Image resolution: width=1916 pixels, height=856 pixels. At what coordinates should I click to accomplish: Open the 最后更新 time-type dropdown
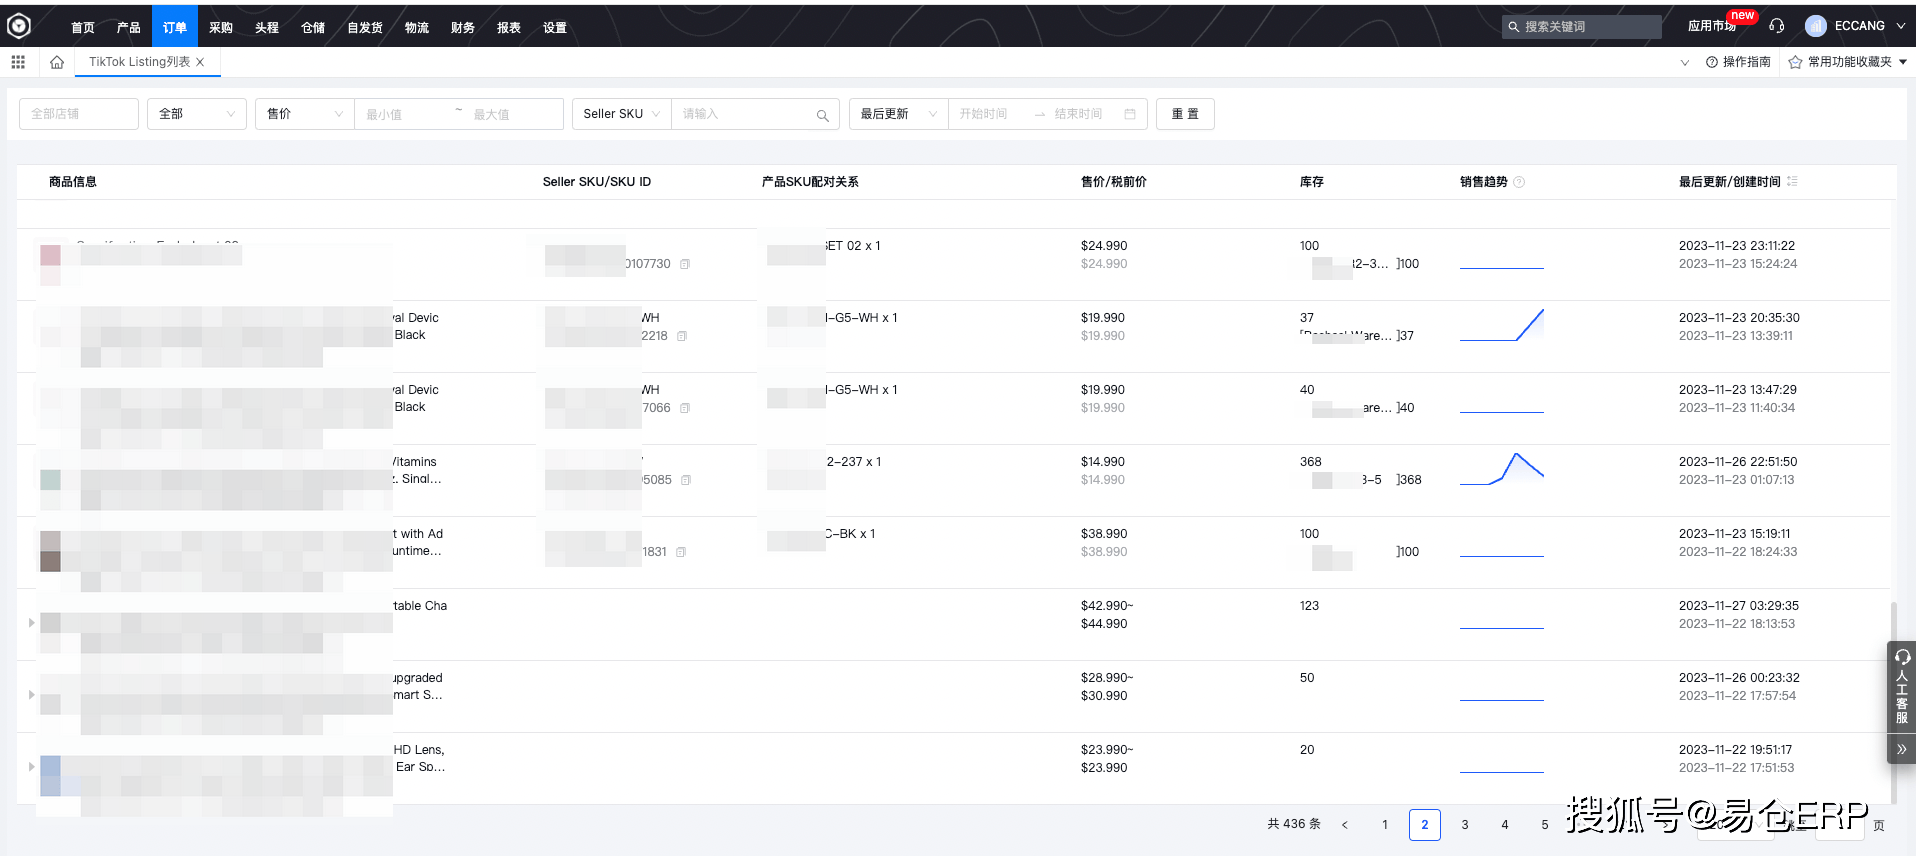pyautogui.click(x=898, y=114)
